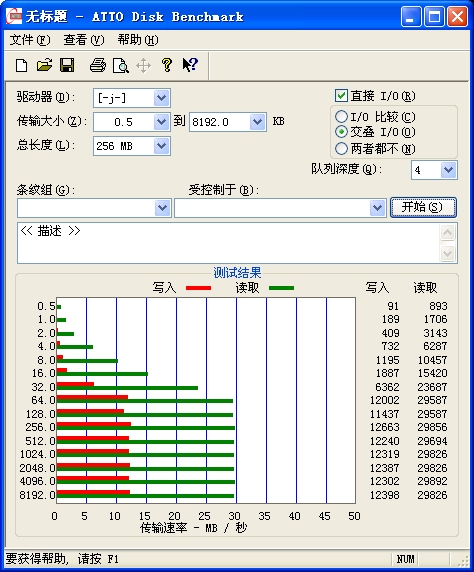Click the read value 29694
474x572 pixels.
point(432,441)
